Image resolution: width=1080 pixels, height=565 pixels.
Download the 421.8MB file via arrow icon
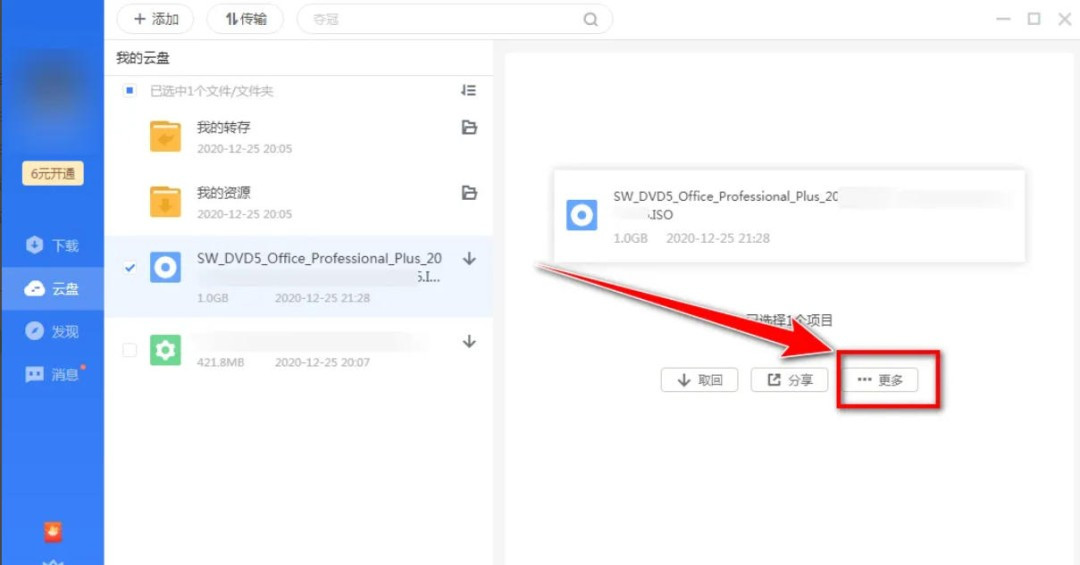click(469, 342)
